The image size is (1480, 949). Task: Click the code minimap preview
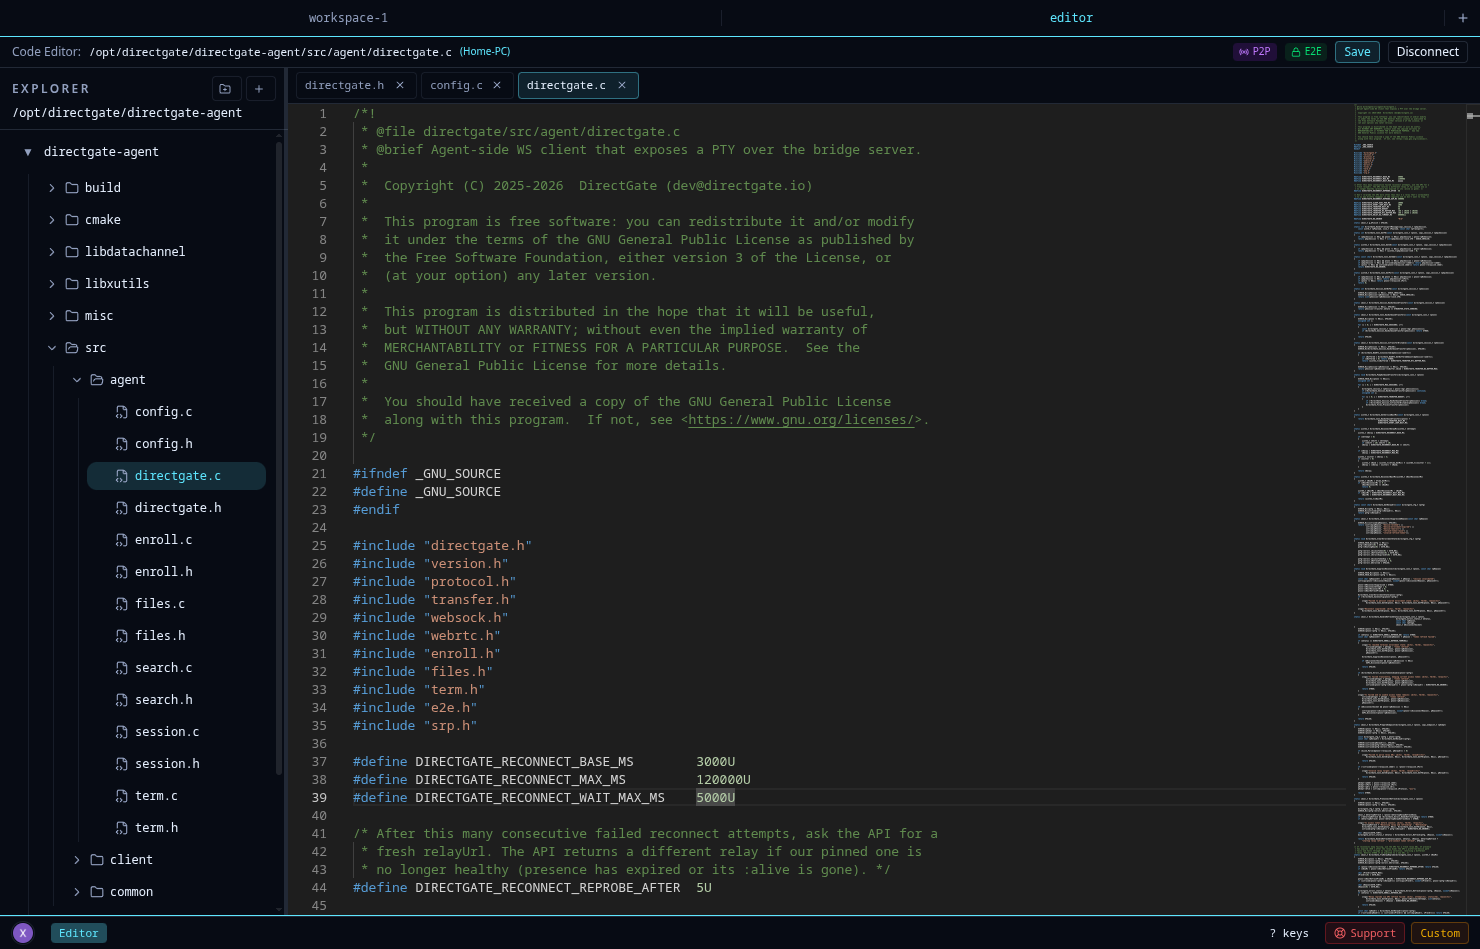pyautogui.click(x=1412, y=510)
